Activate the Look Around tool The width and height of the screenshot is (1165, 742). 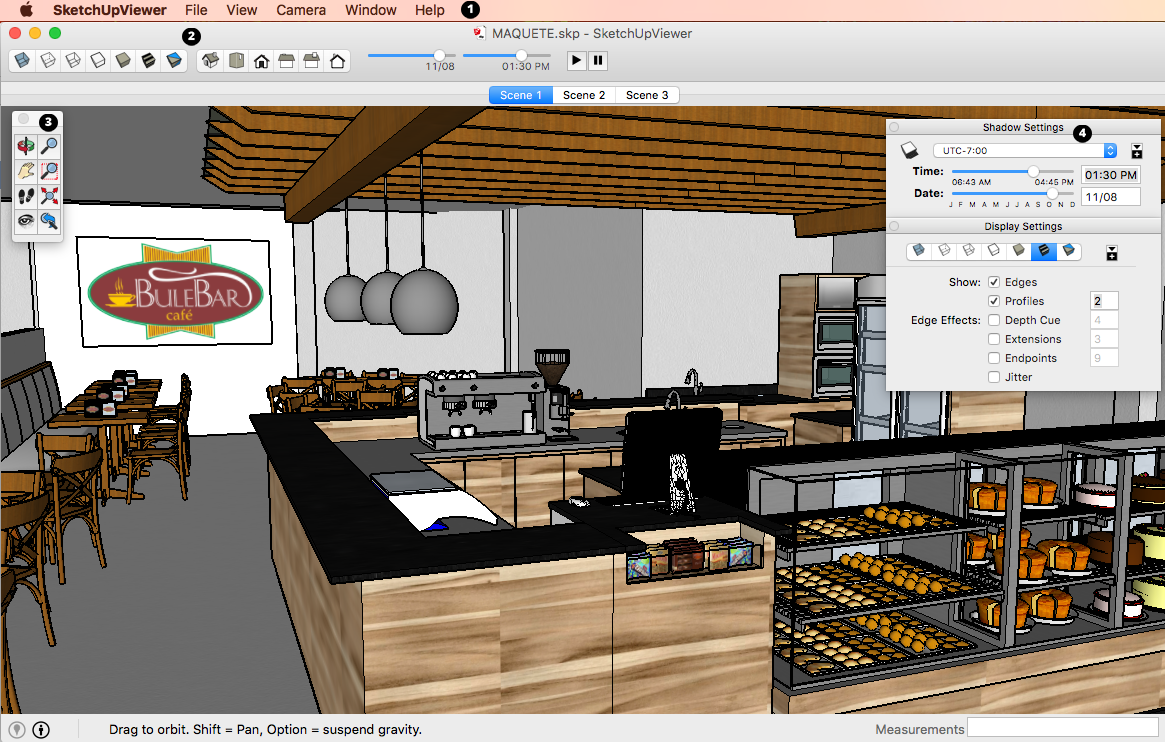(x=25, y=220)
